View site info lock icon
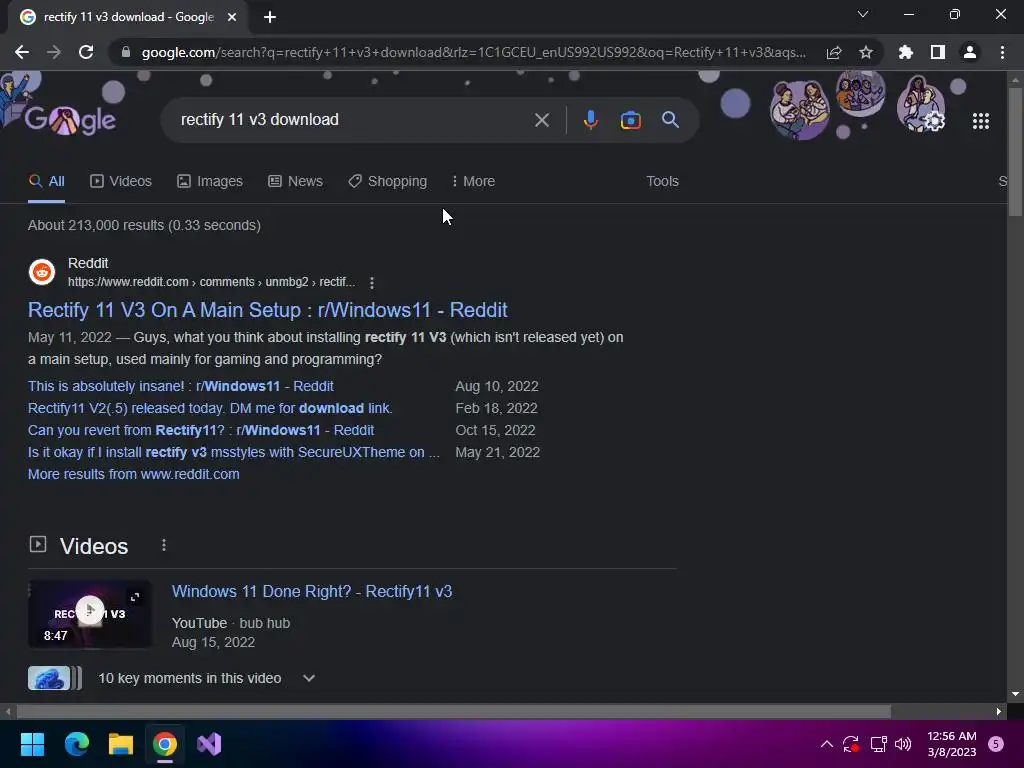Screen dimensions: 1024x768 point(125,52)
